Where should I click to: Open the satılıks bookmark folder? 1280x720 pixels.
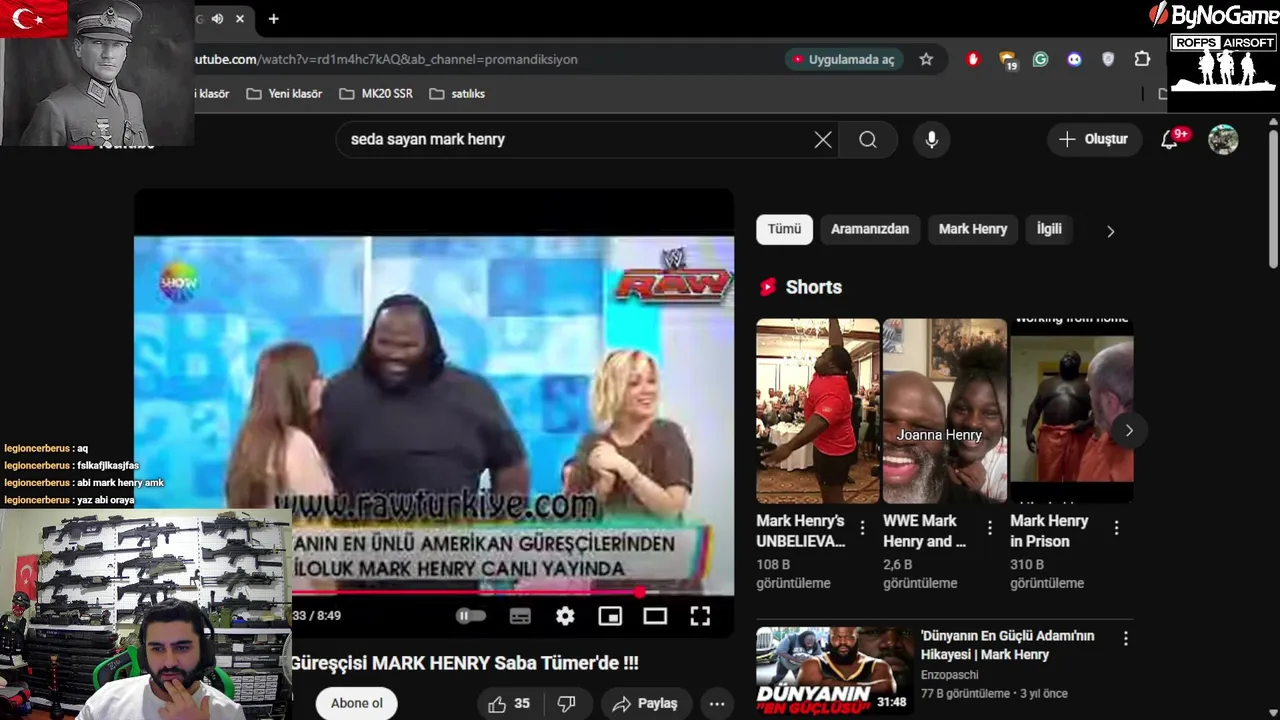coord(457,94)
